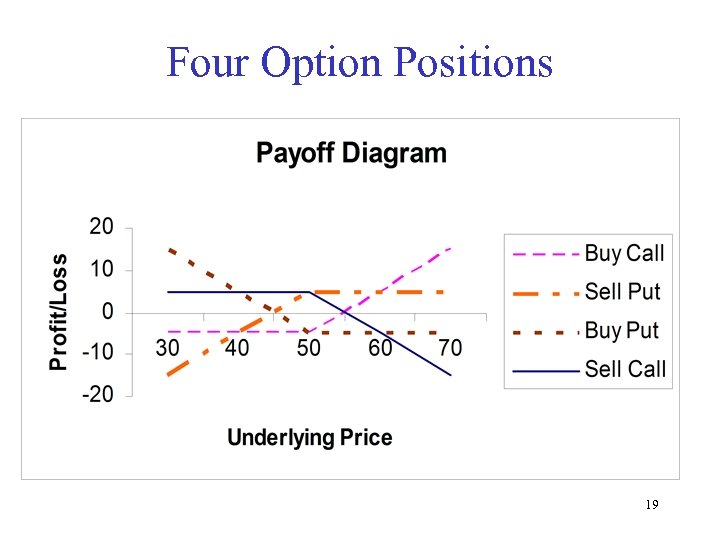
Task: Click the navy solid Sell Call legend swatch
Action: point(545,370)
